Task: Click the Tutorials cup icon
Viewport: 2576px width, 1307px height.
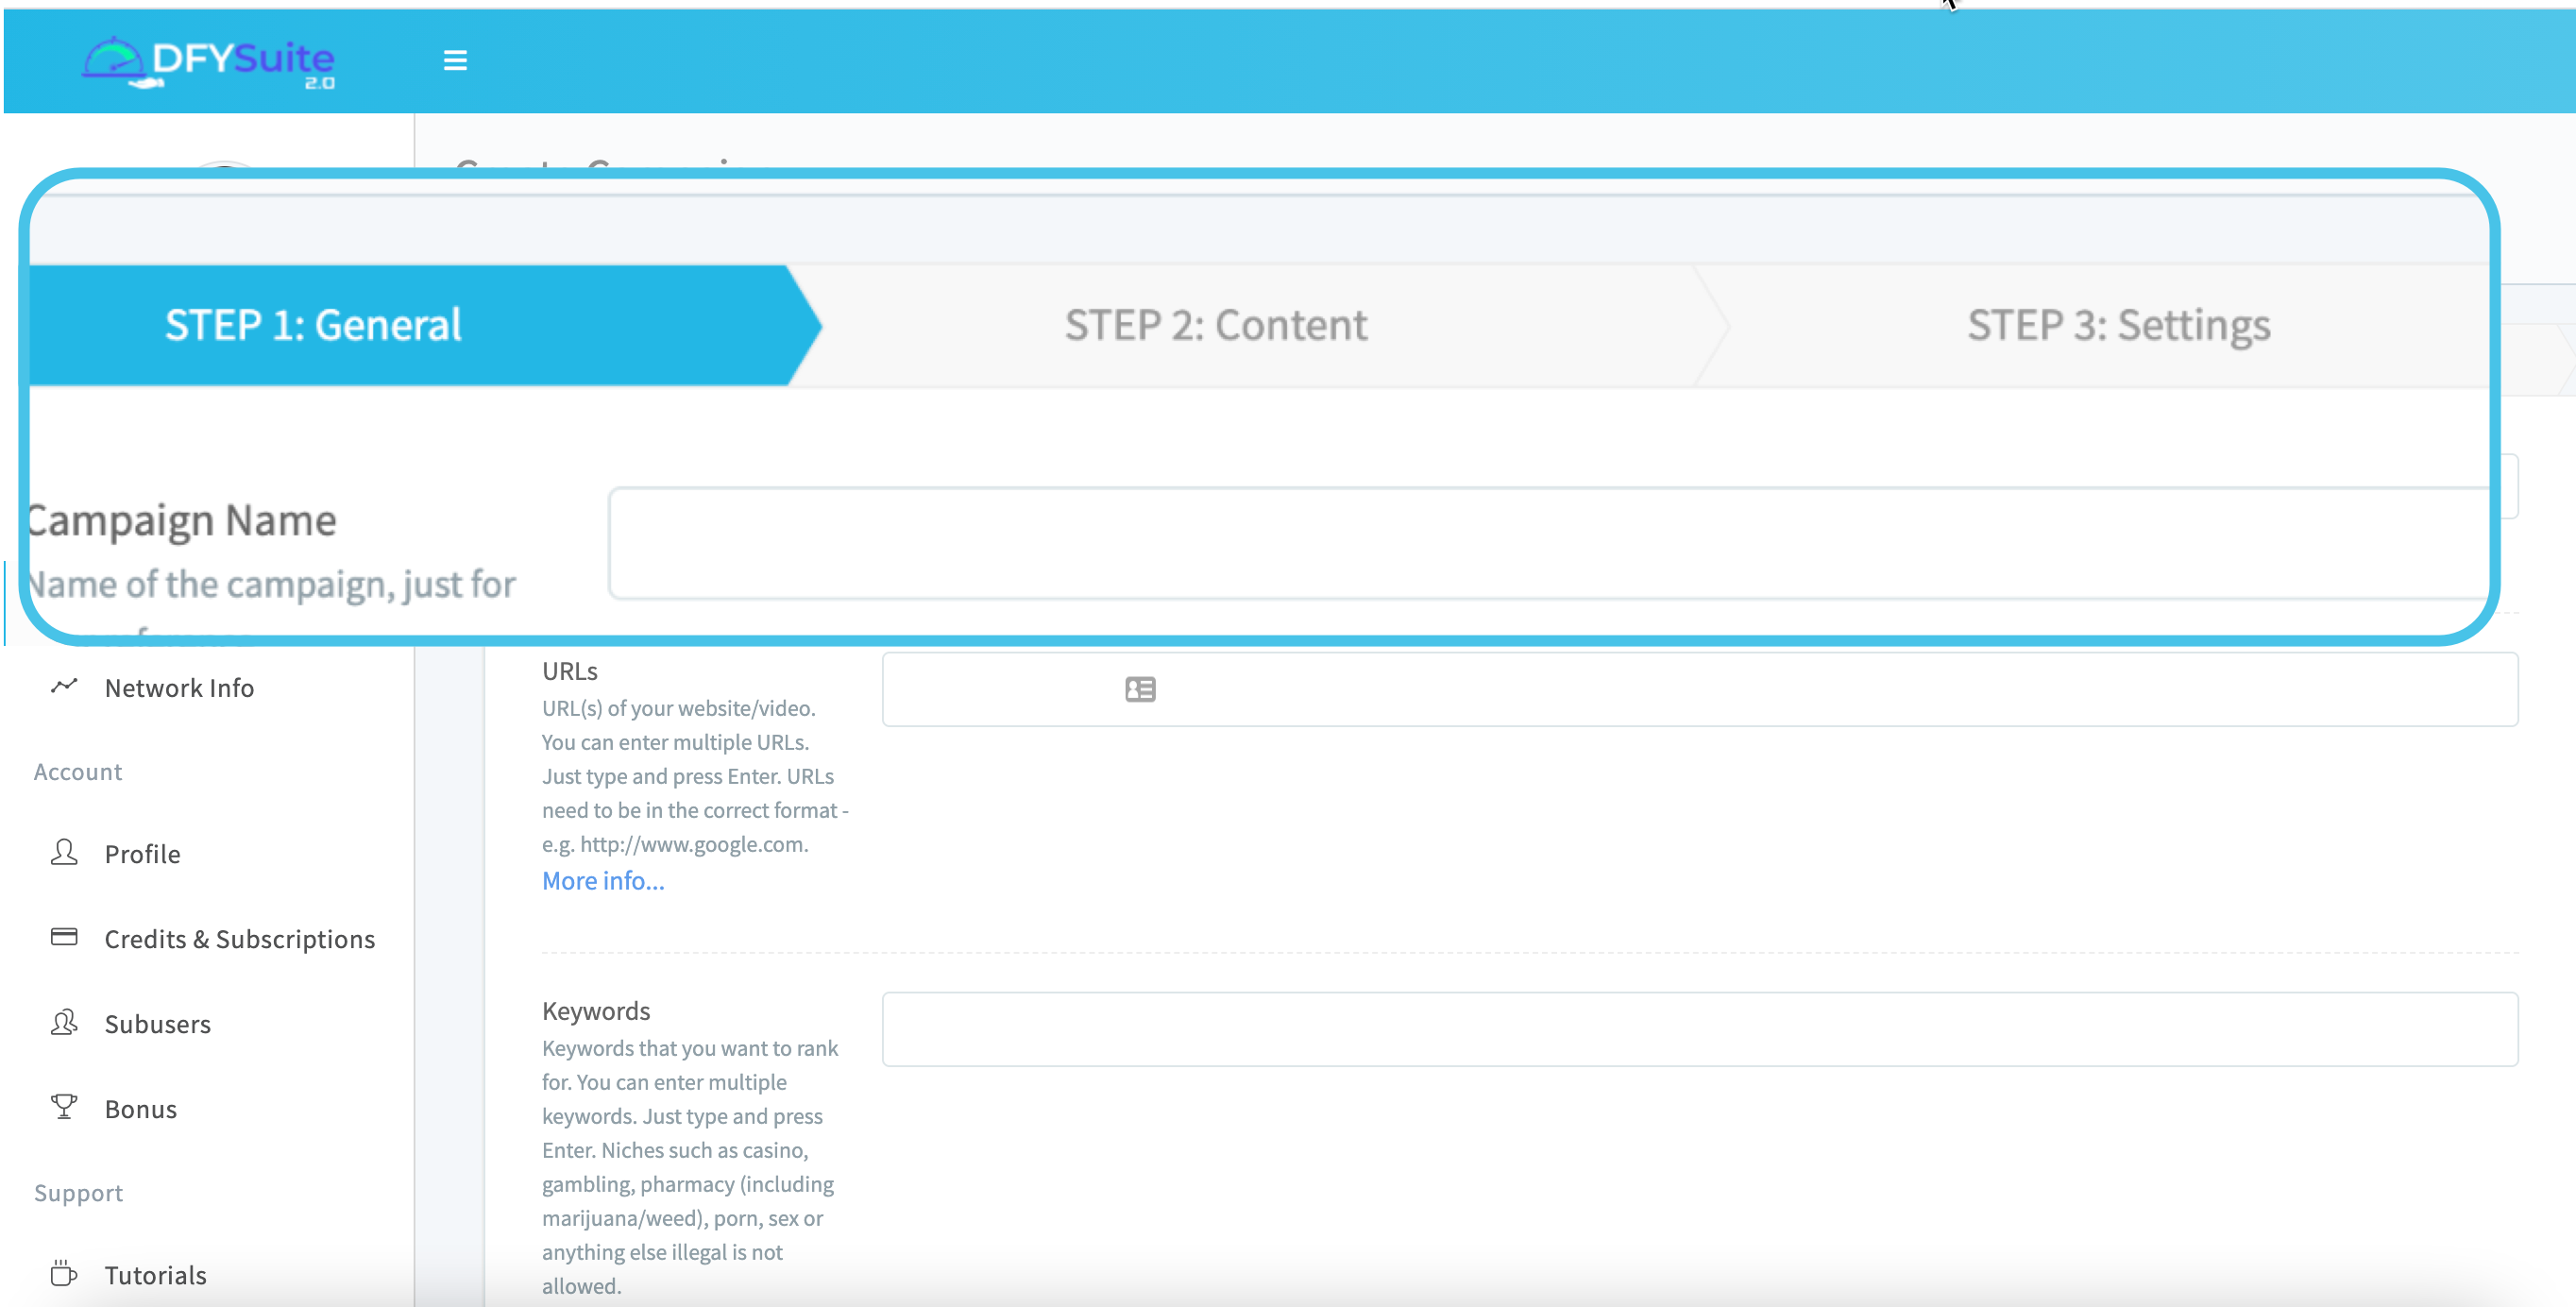Action: (x=64, y=1273)
